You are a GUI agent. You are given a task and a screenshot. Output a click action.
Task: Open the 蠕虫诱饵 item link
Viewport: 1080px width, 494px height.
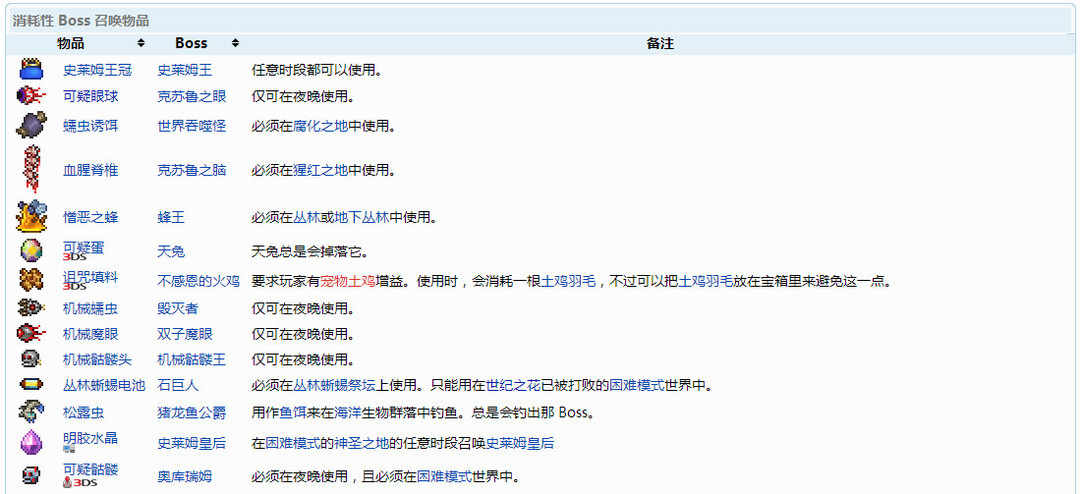(90, 126)
